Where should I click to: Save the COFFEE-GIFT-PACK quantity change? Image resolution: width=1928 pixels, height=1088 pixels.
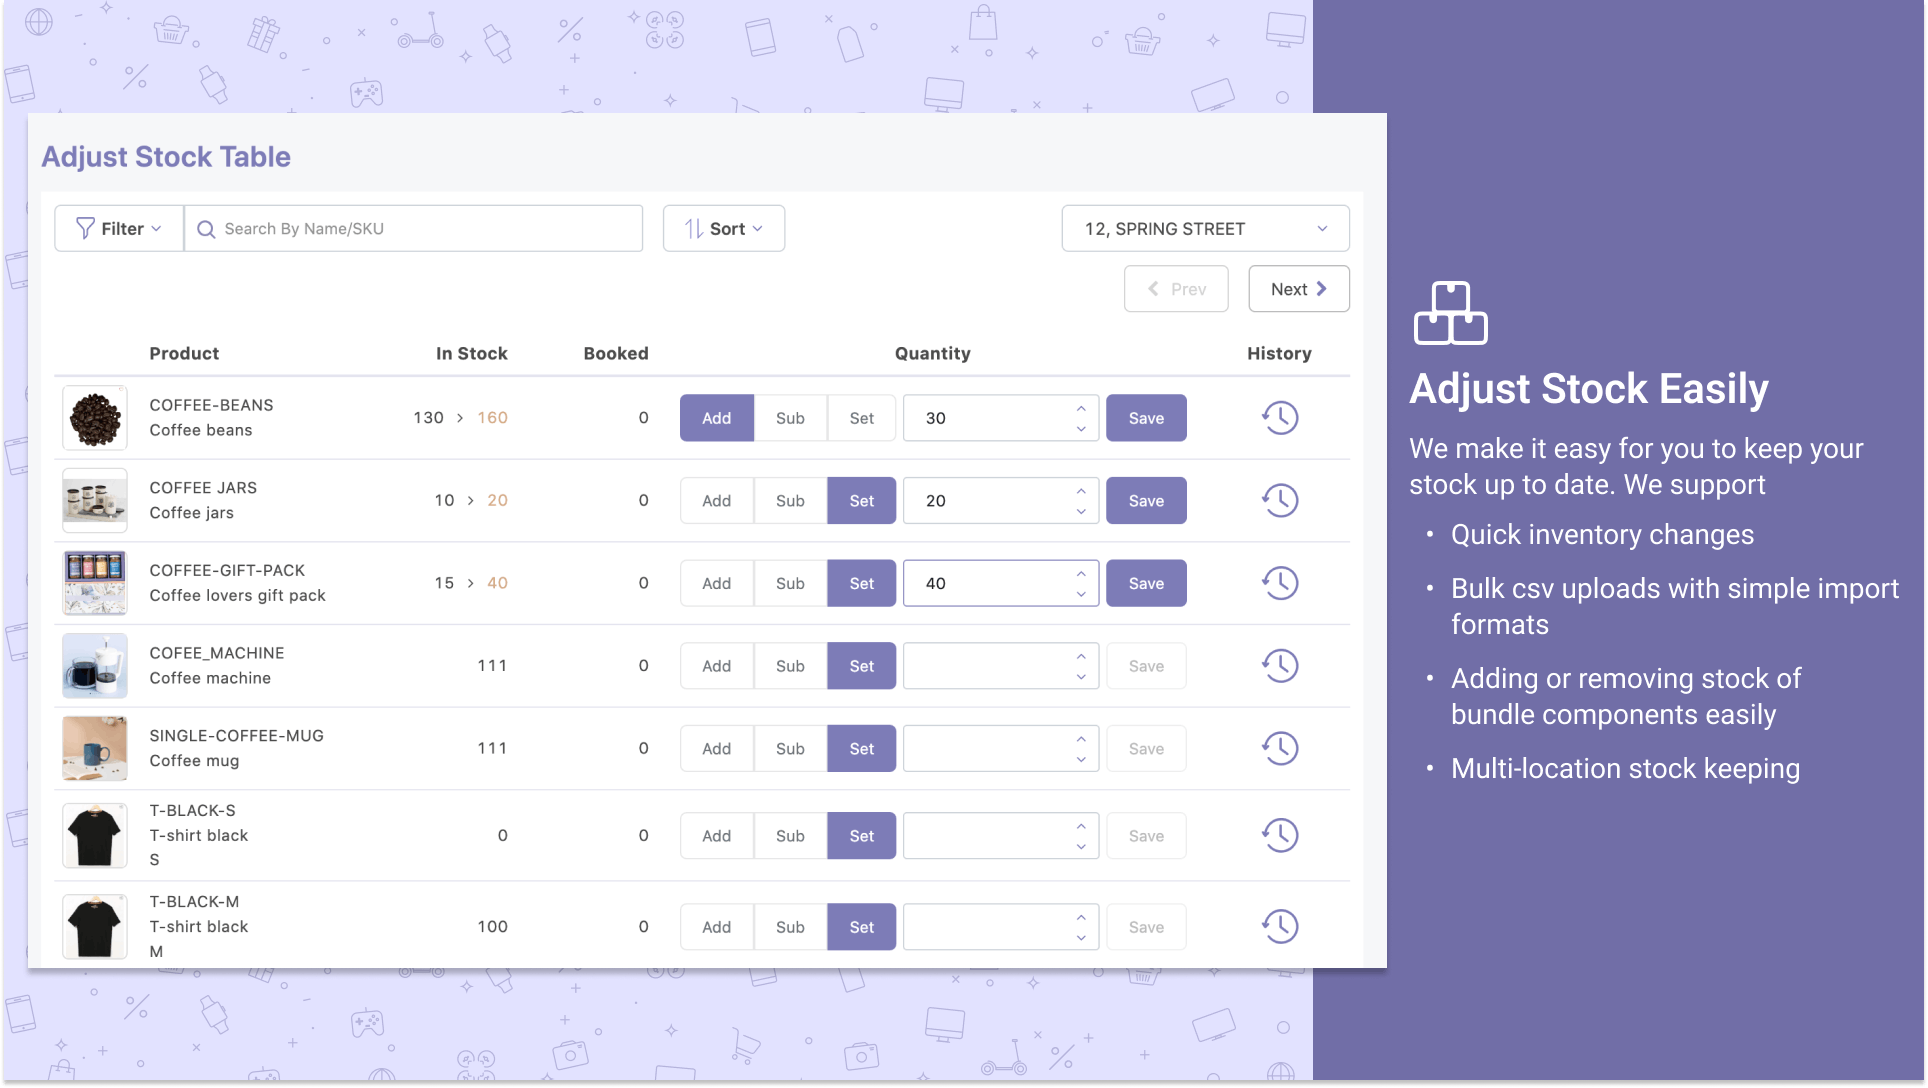[1146, 583]
